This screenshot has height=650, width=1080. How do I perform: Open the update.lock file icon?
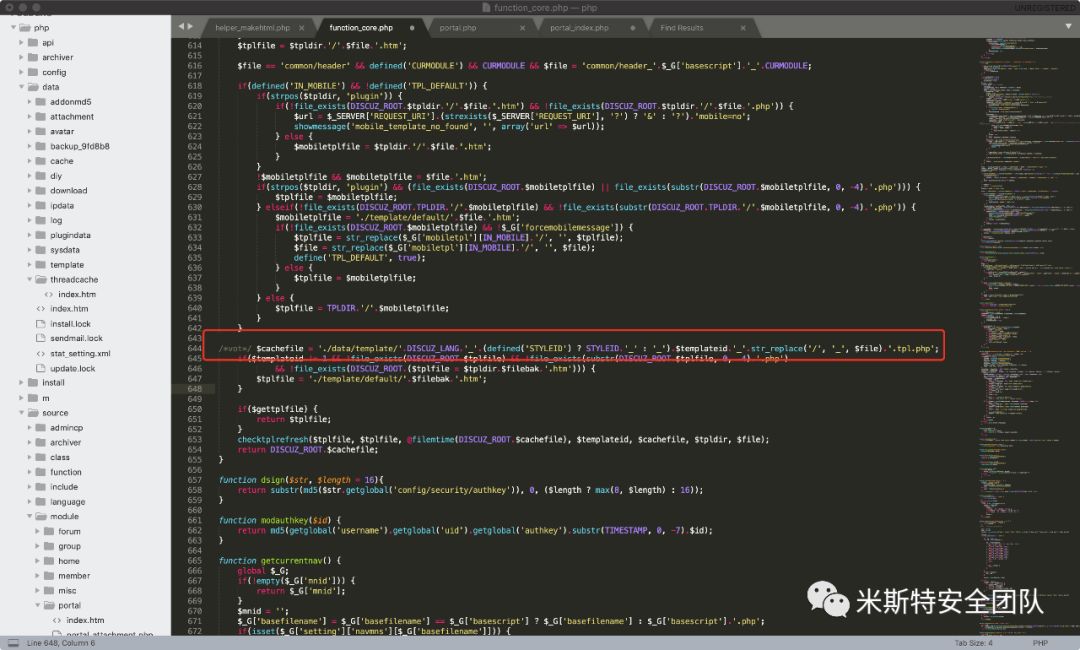pos(41,368)
